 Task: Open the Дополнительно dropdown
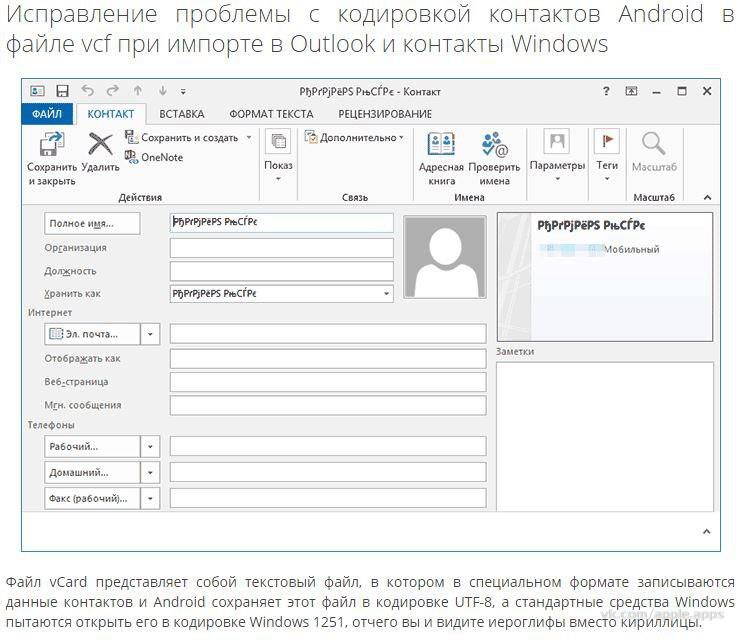354,138
